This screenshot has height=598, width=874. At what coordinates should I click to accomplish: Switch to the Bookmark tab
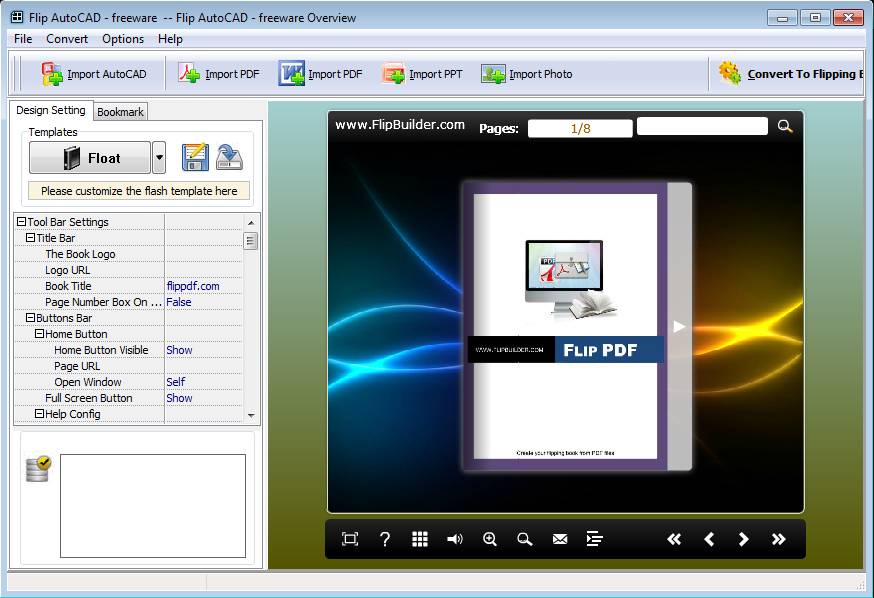click(x=120, y=112)
